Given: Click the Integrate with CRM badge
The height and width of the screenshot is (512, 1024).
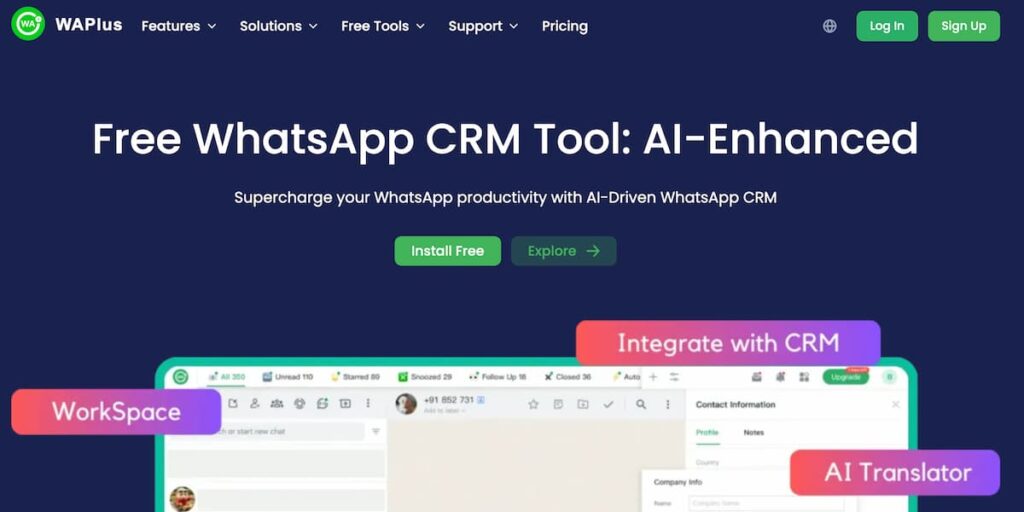Looking at the screenshot, I should [x=728, y=343].
